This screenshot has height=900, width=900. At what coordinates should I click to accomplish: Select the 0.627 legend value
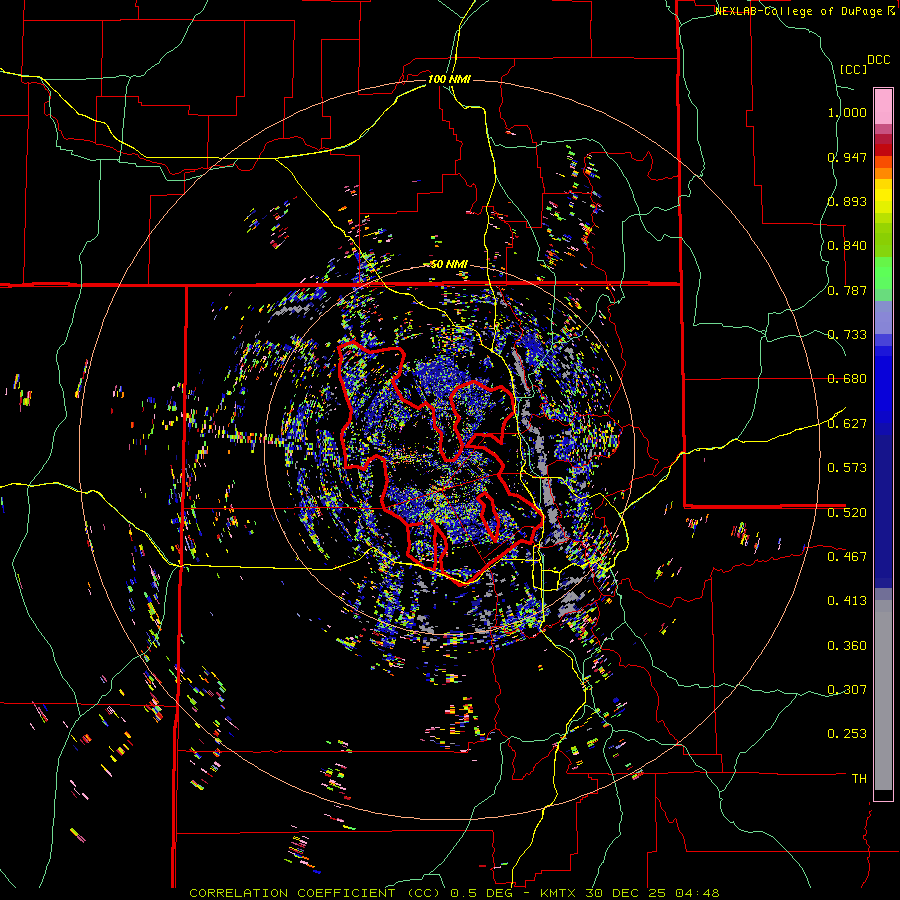[x=847, y=424]
